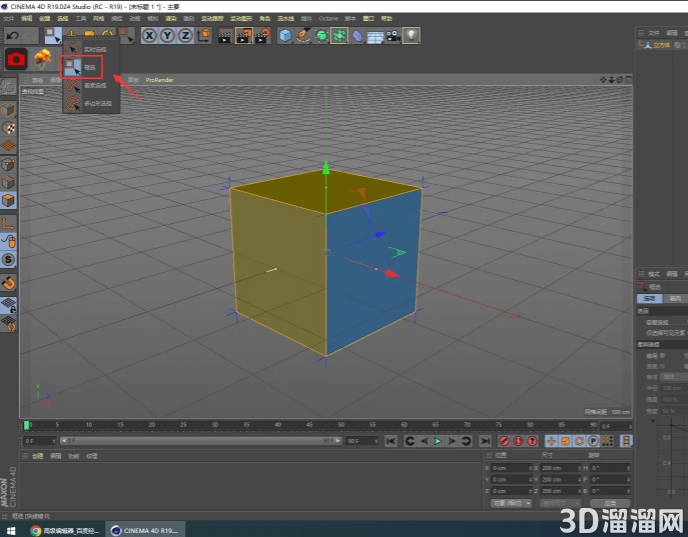Click the Undo arrow icon

(x=13, y=36)
